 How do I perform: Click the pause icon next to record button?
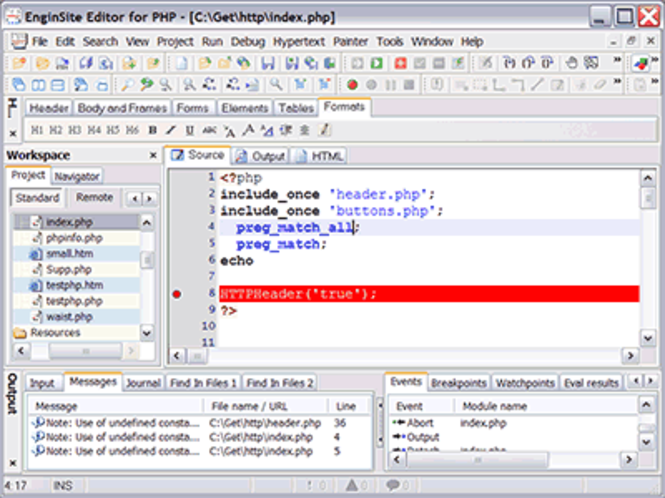coord(390,85)
